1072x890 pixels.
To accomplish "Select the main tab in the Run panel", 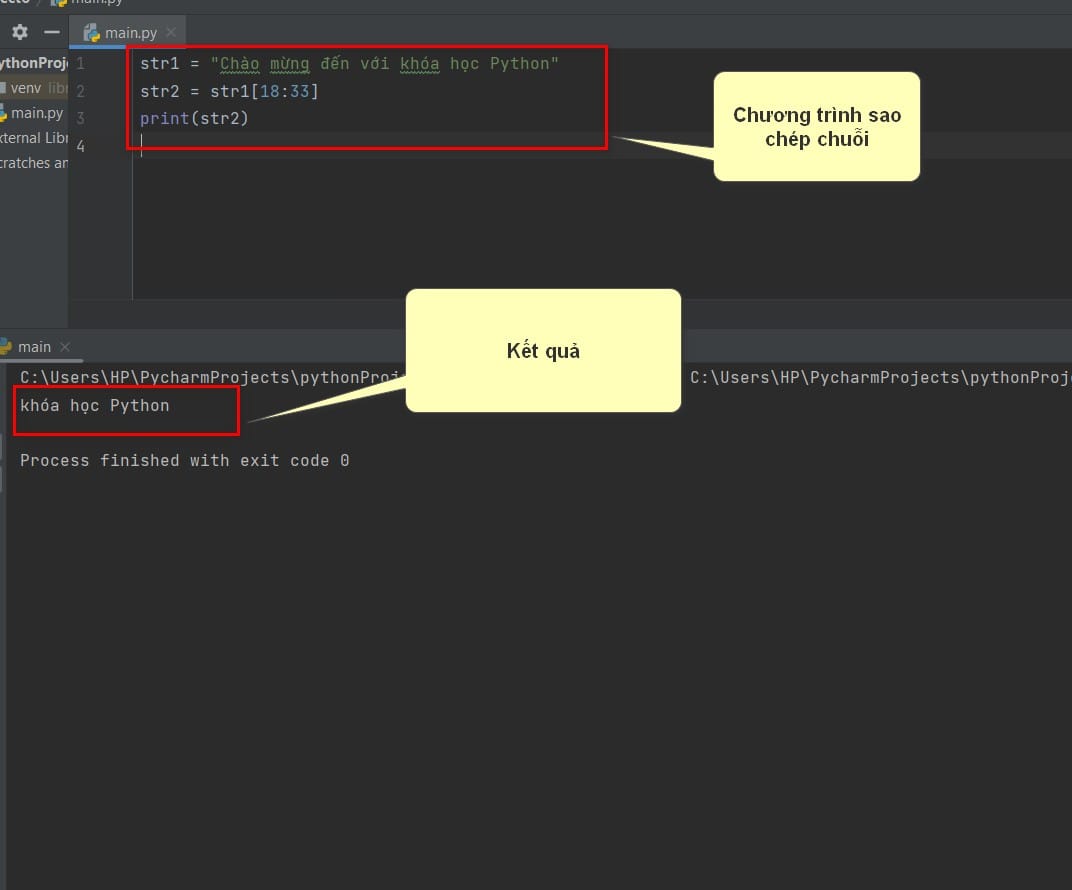I will coord(33,347).
